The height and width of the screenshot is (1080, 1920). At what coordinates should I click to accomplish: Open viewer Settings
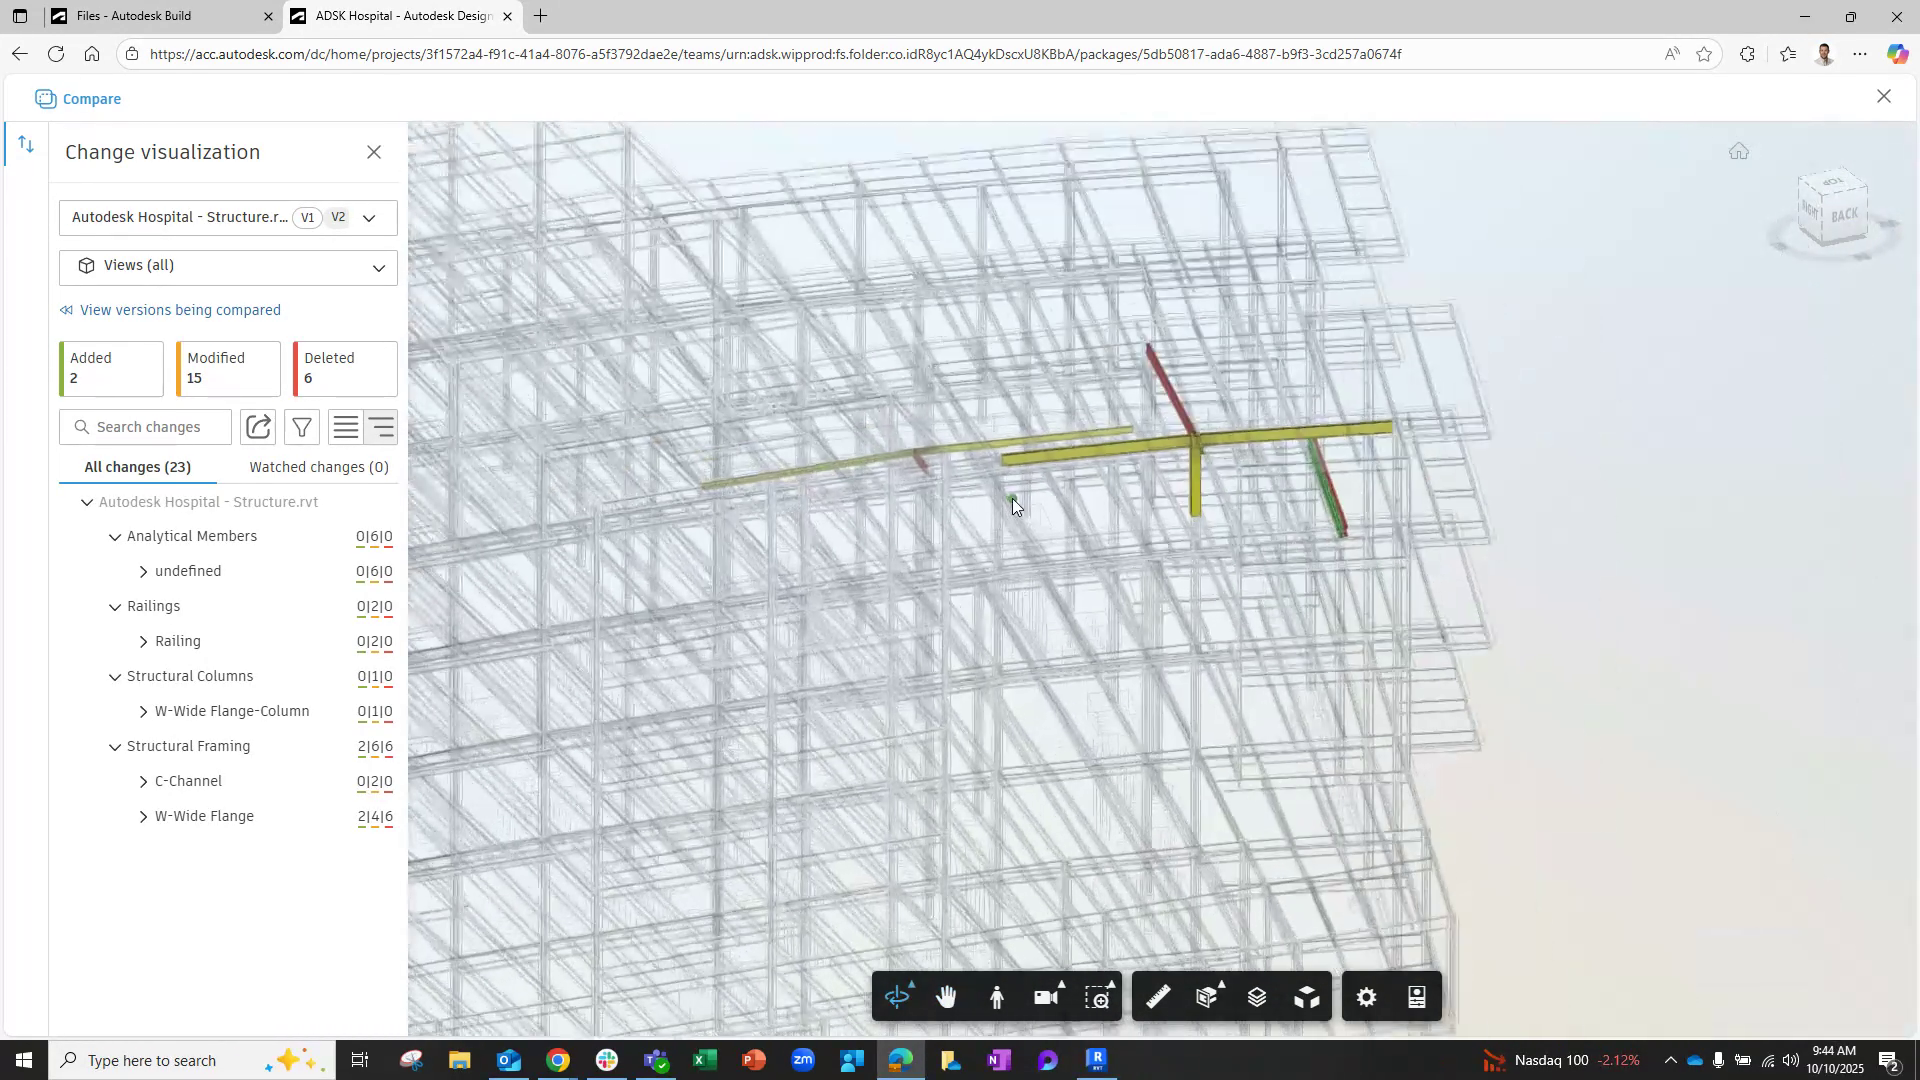(x=1366, y=996)
